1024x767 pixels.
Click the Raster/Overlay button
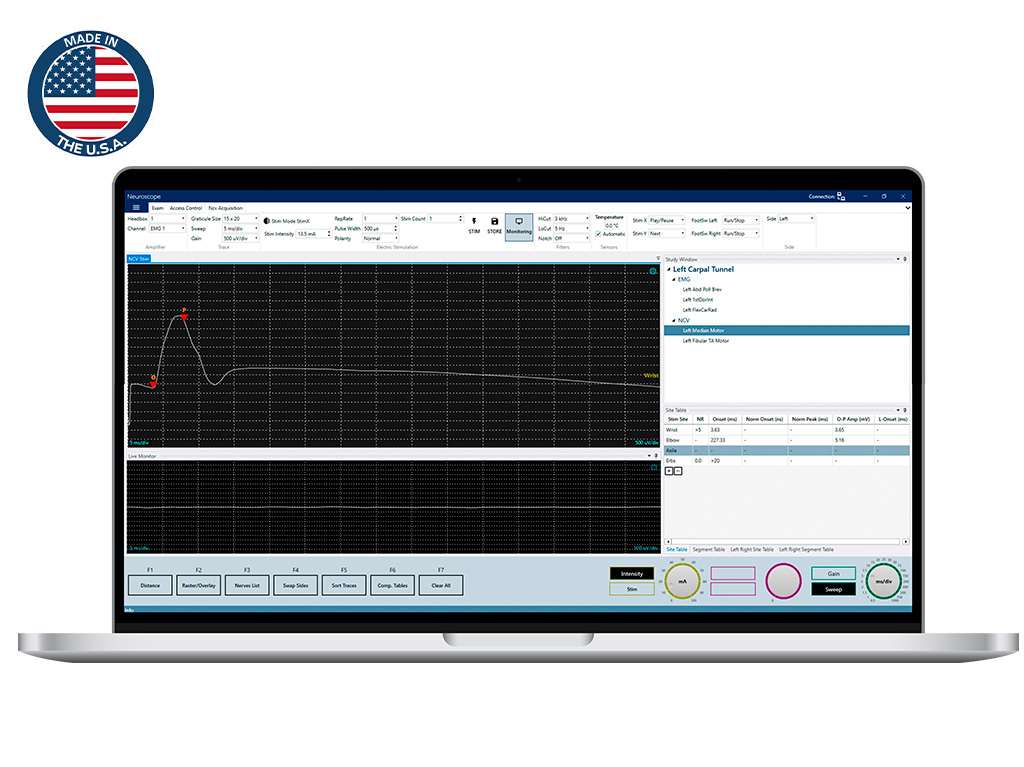click(x=199, y=585)
